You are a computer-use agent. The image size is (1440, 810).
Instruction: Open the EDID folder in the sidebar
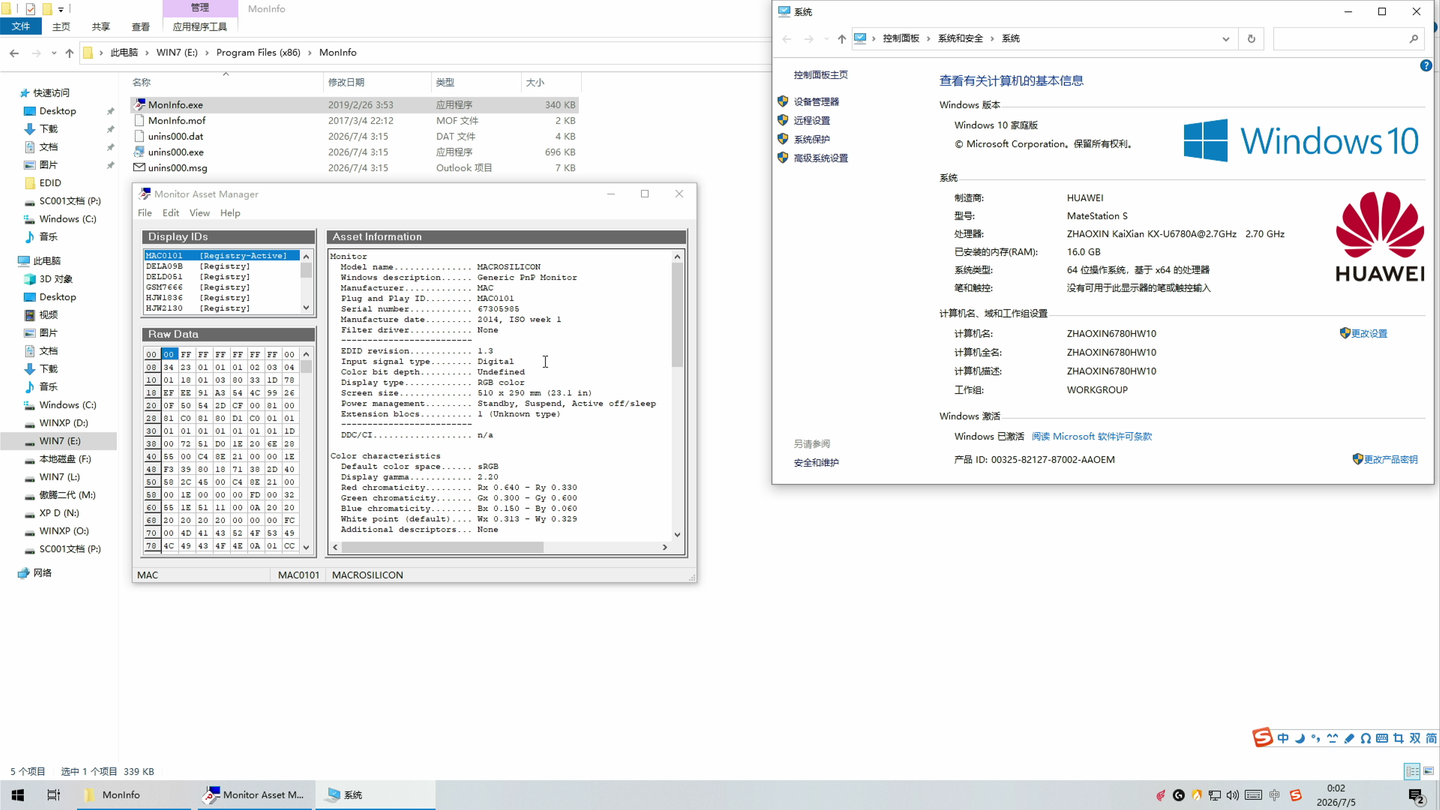[50, 183]
